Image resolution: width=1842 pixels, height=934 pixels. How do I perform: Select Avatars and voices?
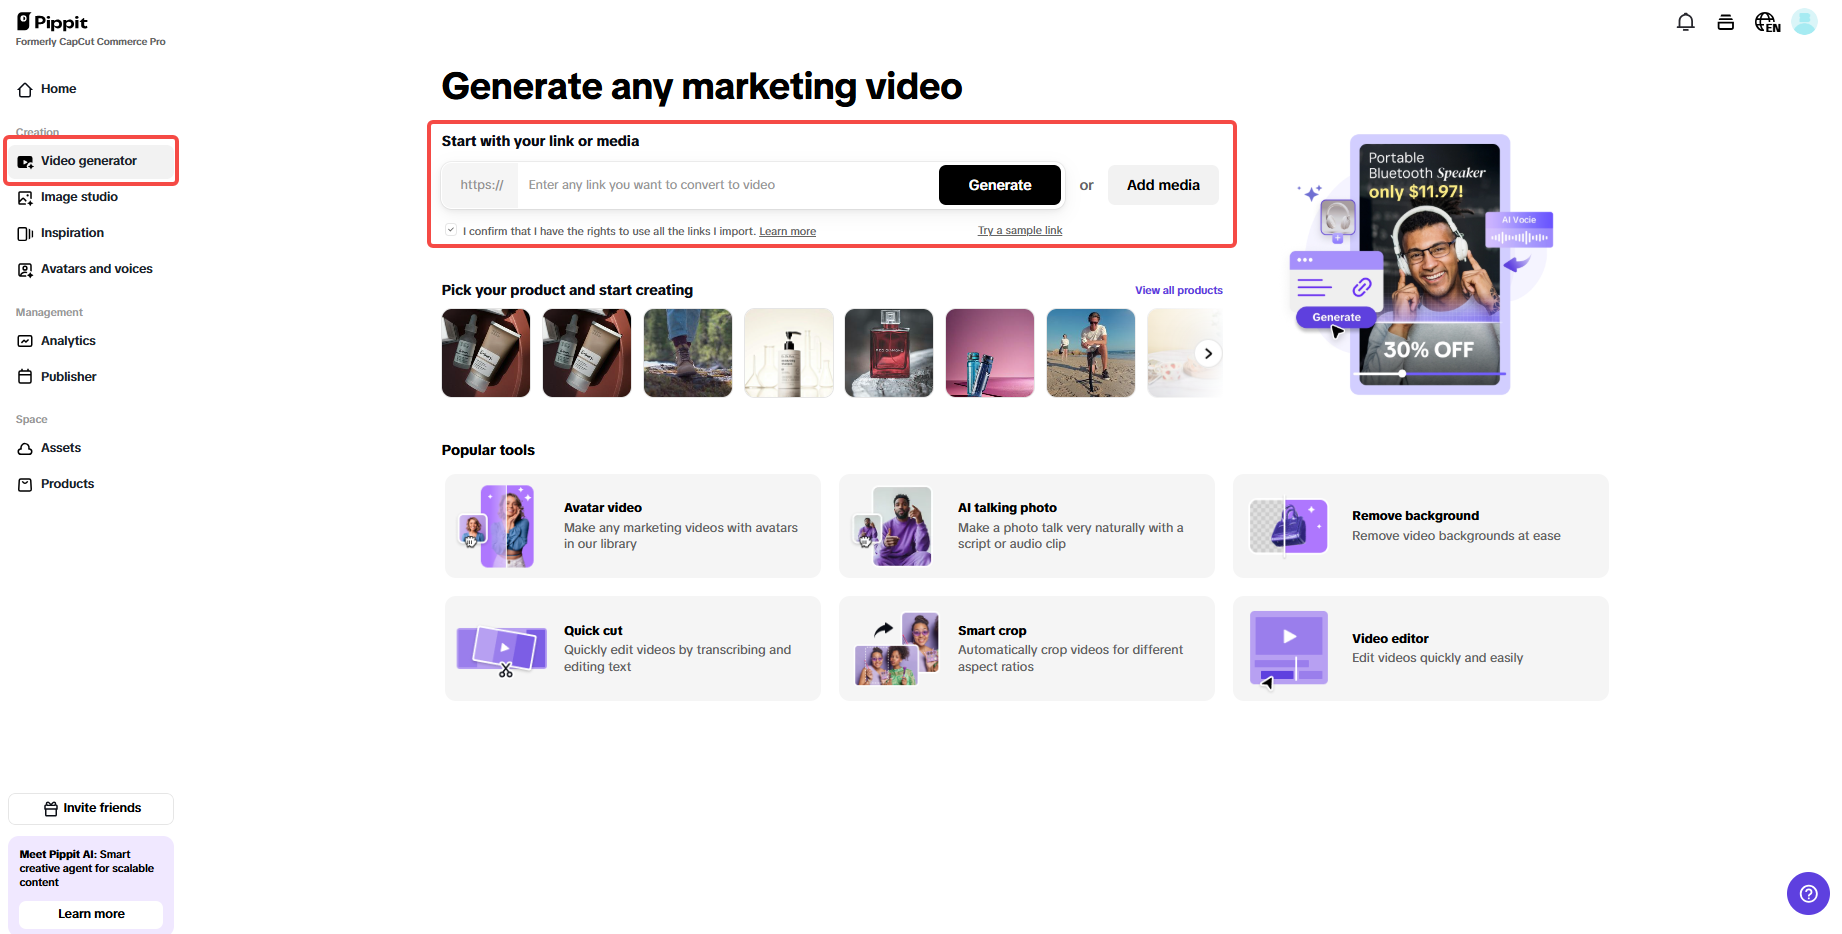(96, 269)
